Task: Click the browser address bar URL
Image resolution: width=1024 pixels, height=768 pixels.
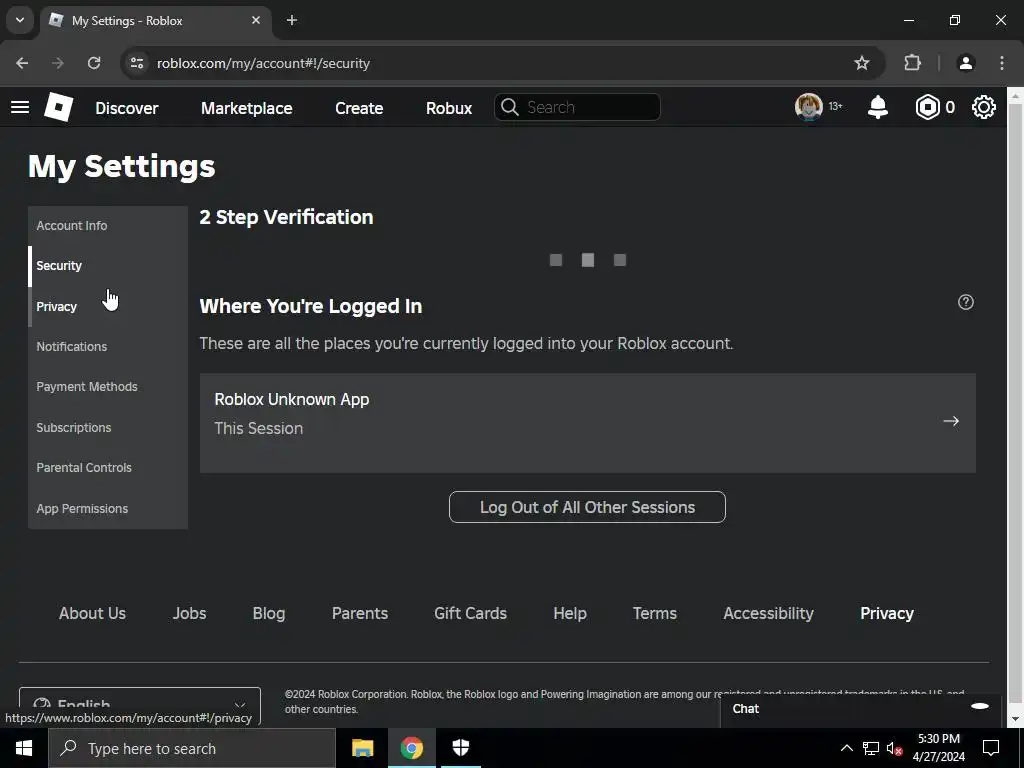Action: click(x=263, y=63)
